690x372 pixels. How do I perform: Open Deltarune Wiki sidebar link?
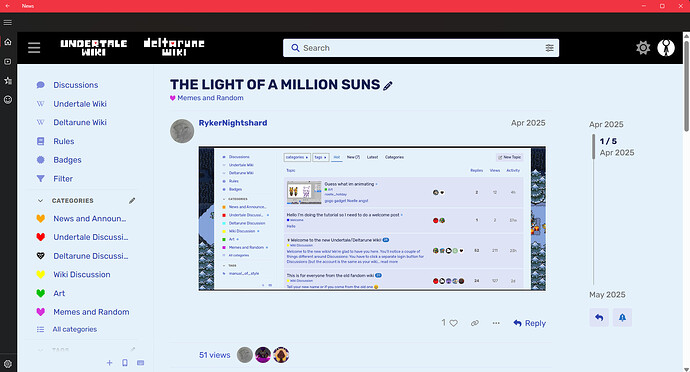[80, 122]
